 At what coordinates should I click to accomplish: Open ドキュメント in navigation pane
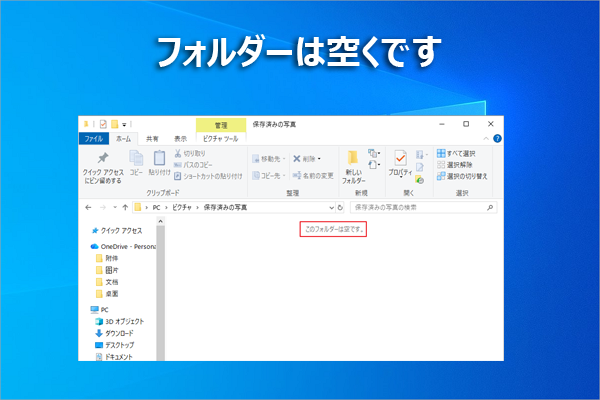[114, 357]
